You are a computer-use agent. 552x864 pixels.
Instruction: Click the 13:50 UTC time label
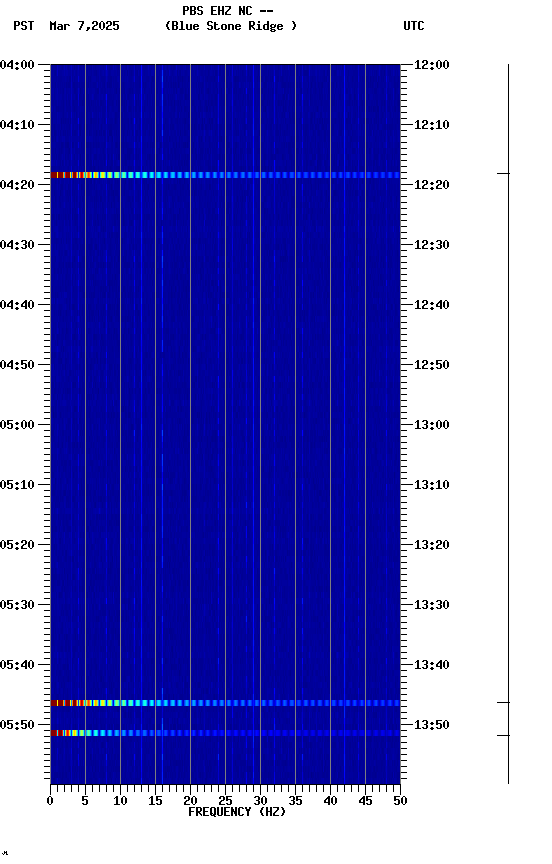click(432, 725)
